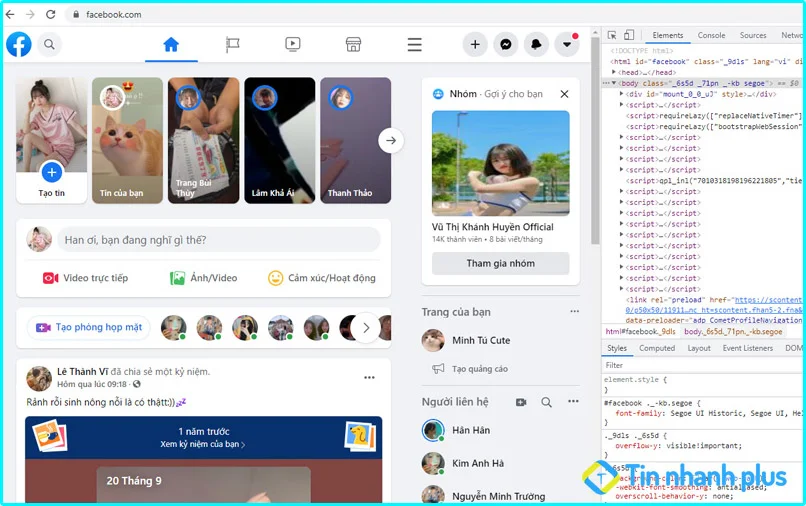Image resolution: width=806 pixels, height=506 pixels.
Task: Expand the div mount_0_0 node
Action: [621, 94]
